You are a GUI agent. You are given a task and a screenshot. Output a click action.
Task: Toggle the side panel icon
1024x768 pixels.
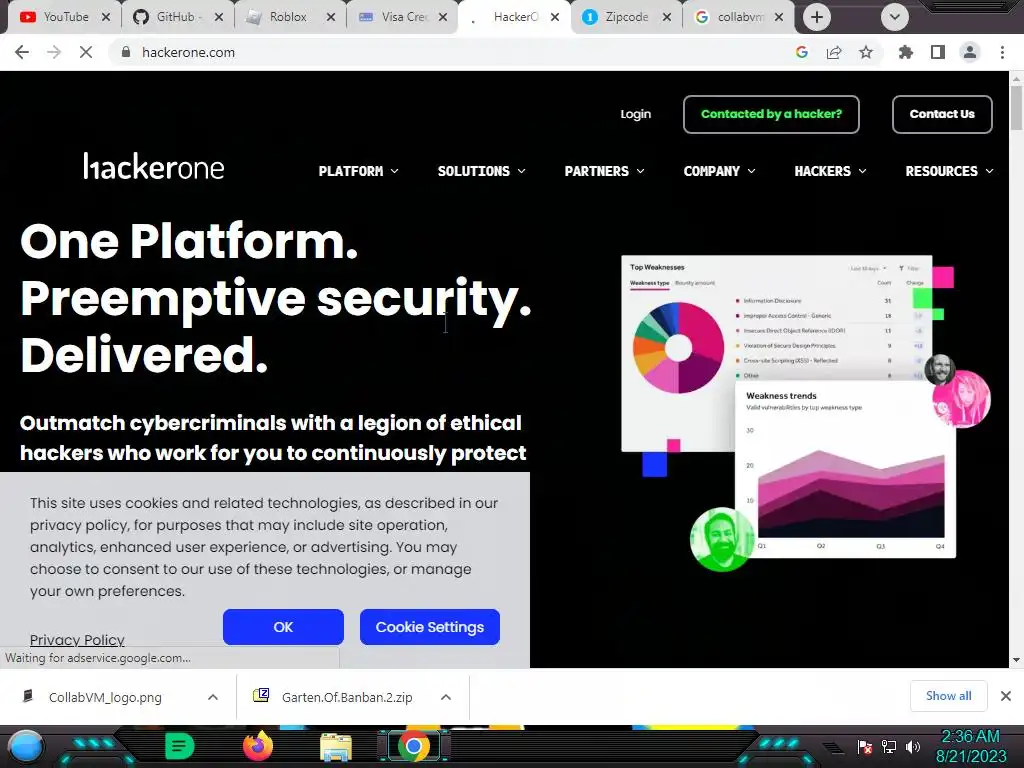coord(938,52)
